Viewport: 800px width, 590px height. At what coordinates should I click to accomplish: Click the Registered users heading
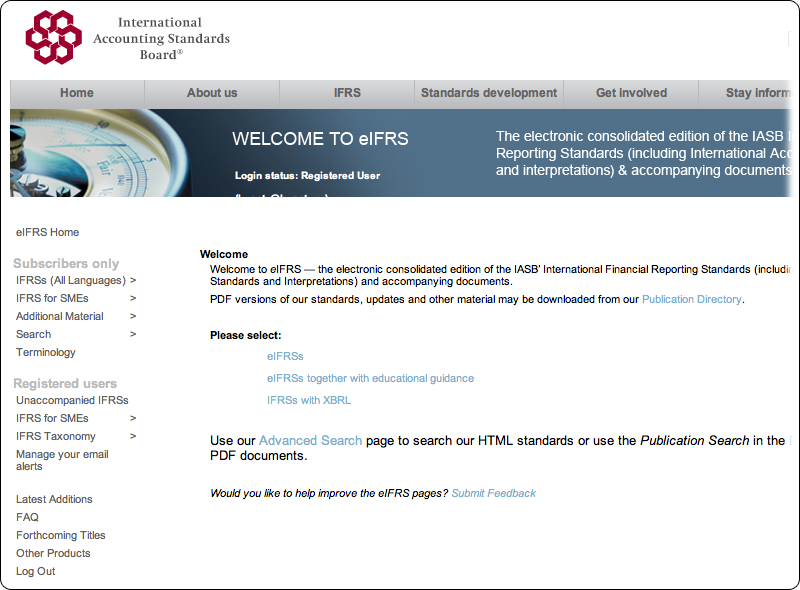(65, 383)
